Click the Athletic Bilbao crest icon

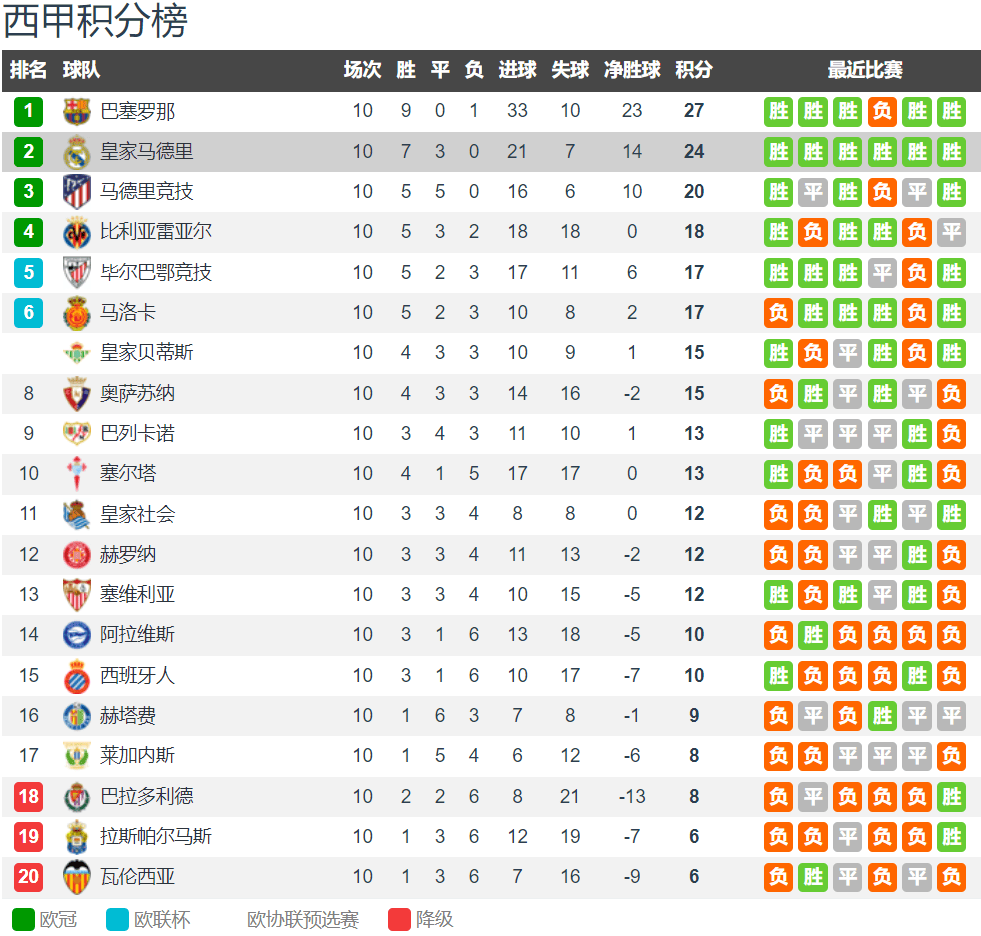click(76, 272)
